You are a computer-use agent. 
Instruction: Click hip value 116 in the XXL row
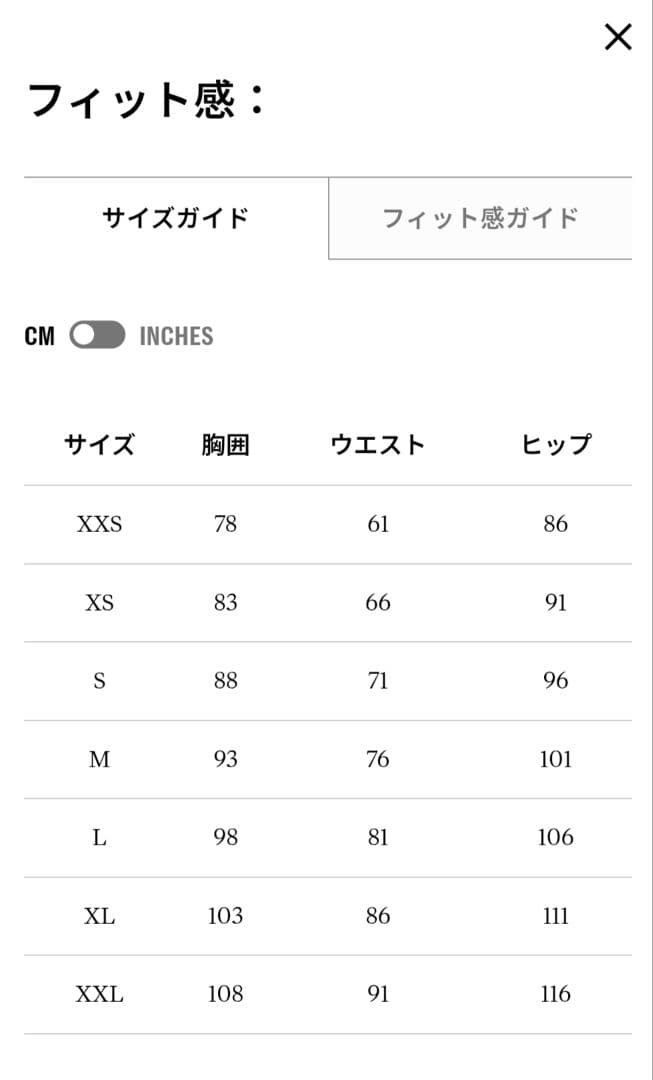coord(555,995)
